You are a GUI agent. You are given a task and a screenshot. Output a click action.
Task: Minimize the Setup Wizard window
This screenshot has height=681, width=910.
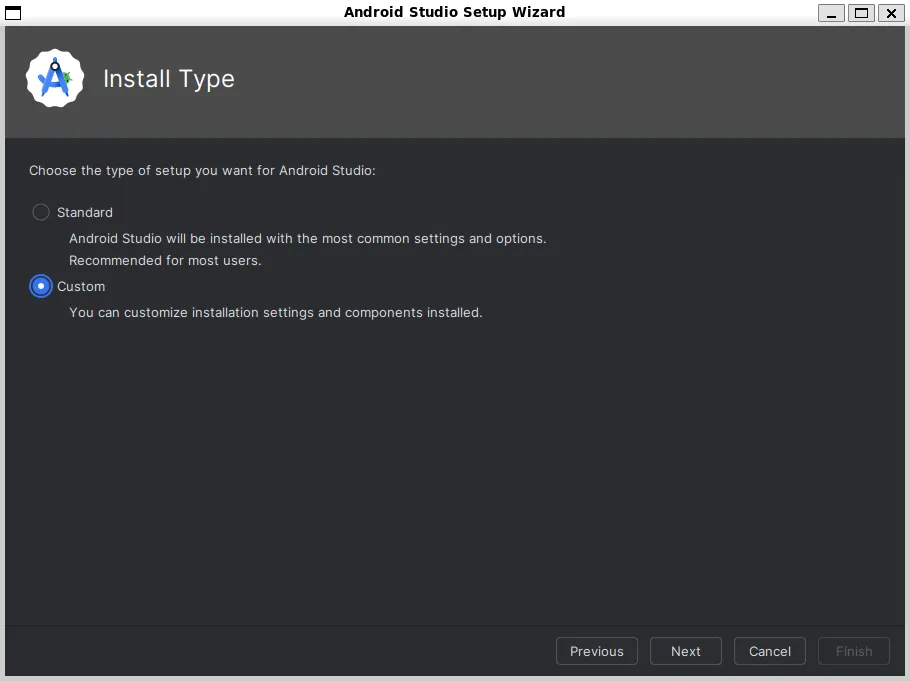point(831,13)
